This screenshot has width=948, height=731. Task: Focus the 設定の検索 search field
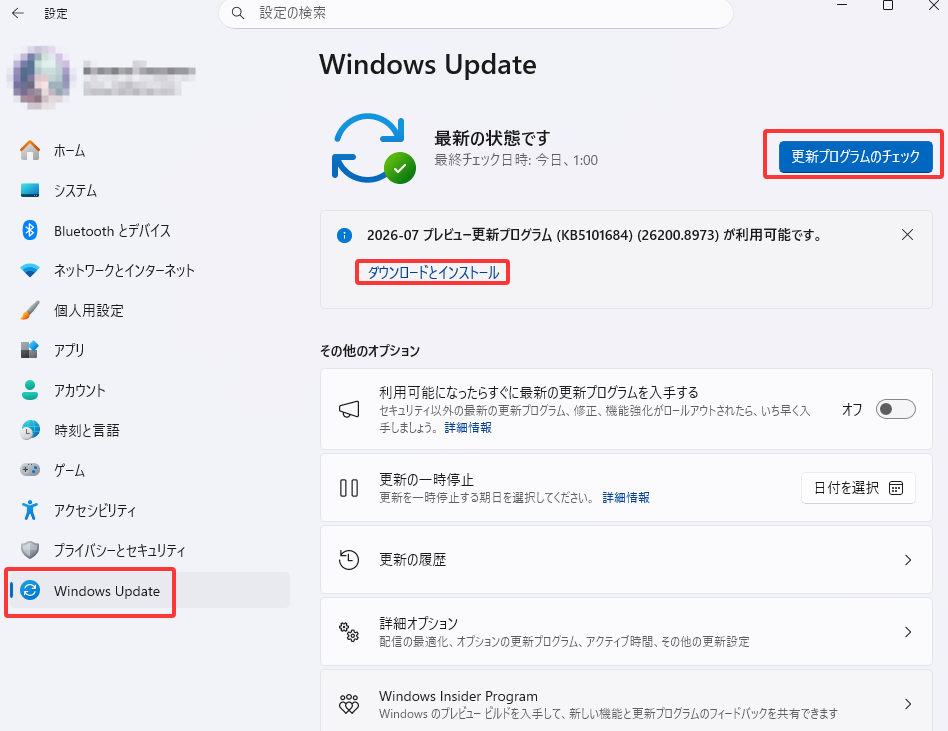(476, 13)
